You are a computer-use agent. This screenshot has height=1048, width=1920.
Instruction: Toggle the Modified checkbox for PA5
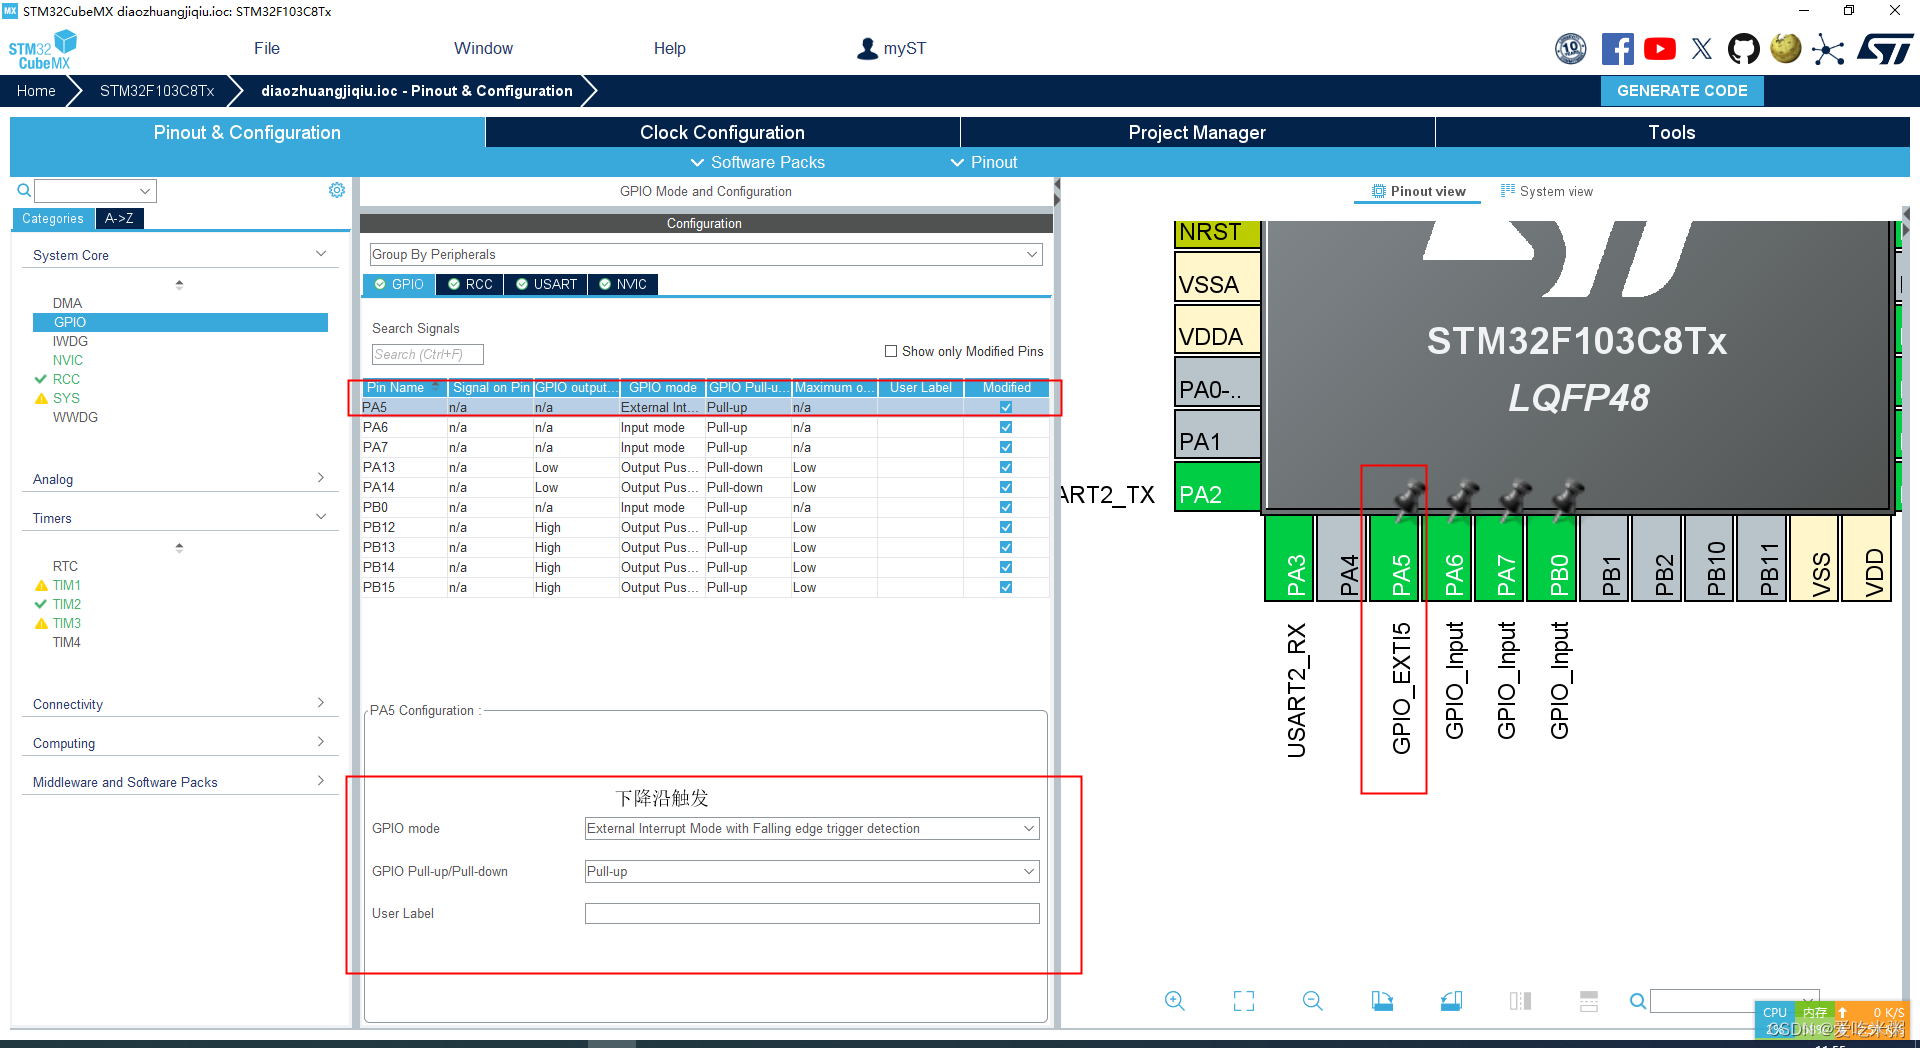coord(1006,407)
